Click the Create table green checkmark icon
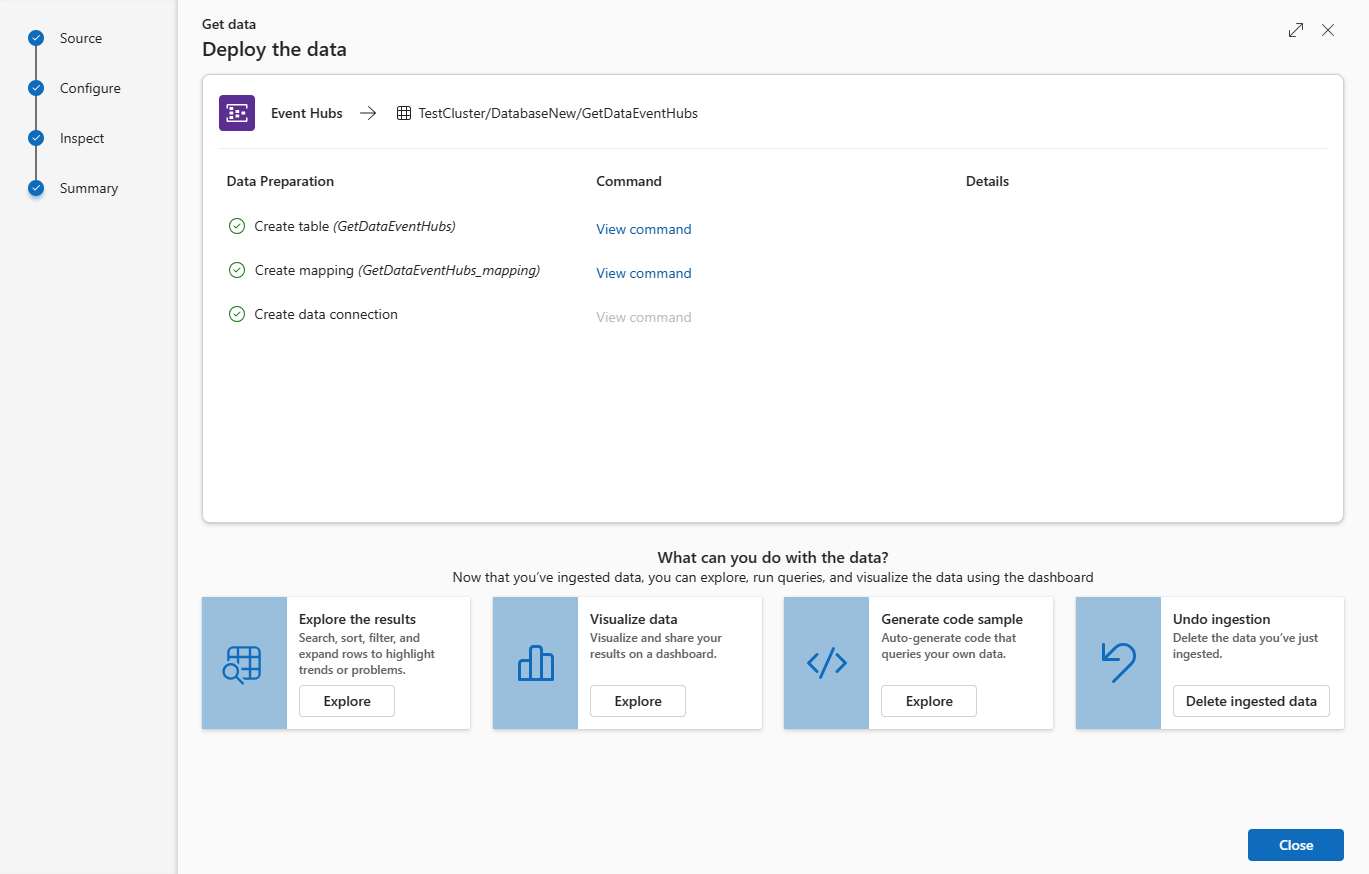The height and width of the screenshot is (874, 1369). 237,227
